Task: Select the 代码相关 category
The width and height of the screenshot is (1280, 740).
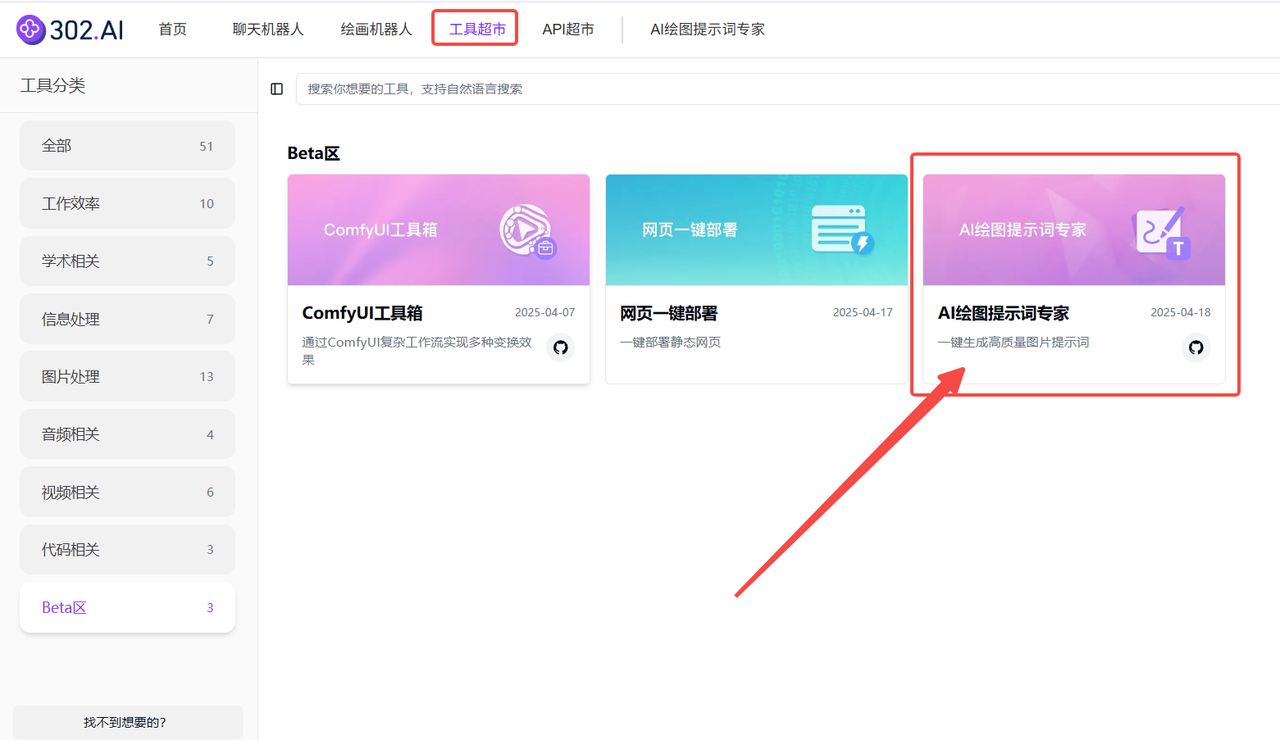Action: click(127, 550)
